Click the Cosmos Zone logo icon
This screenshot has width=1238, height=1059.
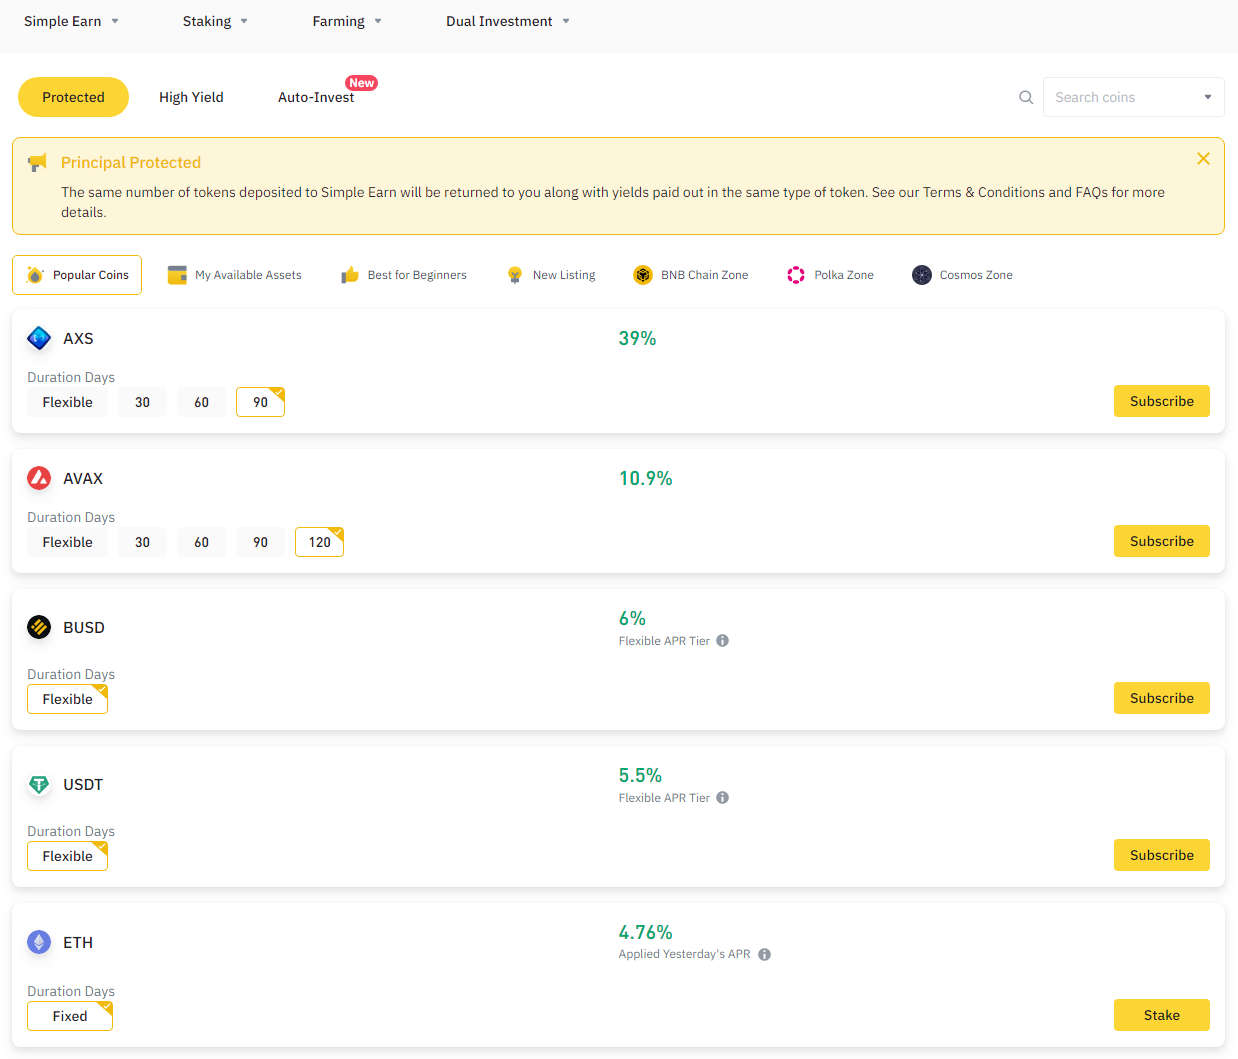point(922,275)
